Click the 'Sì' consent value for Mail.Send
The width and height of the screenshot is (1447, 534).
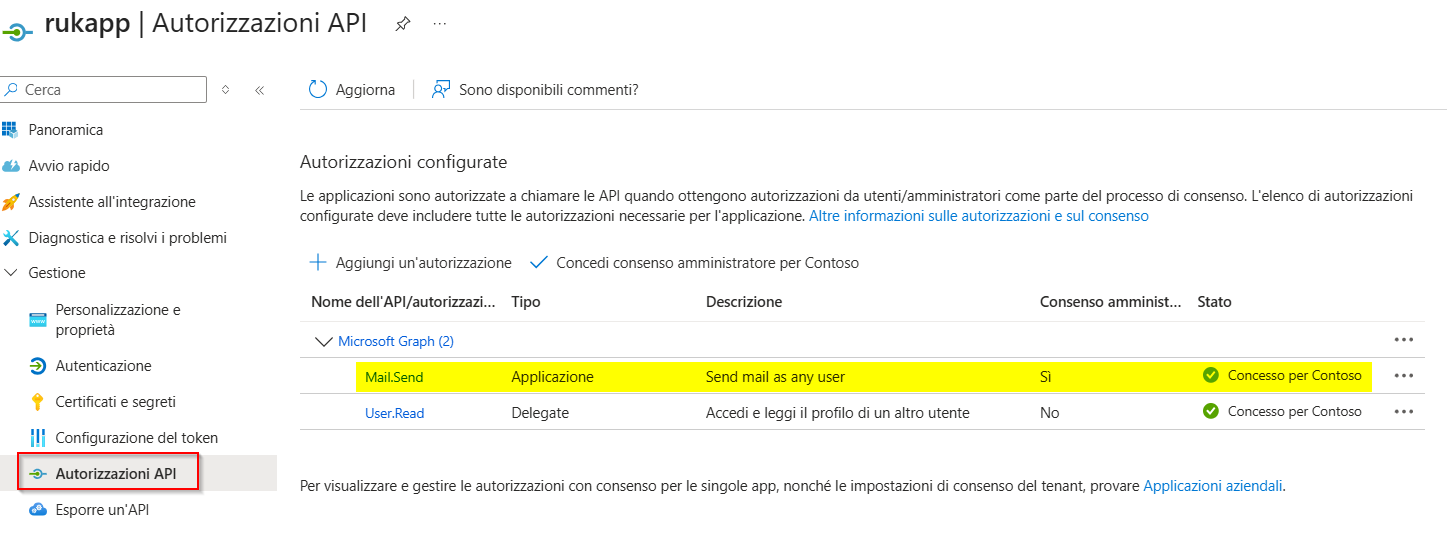(x=1046, y=377)
